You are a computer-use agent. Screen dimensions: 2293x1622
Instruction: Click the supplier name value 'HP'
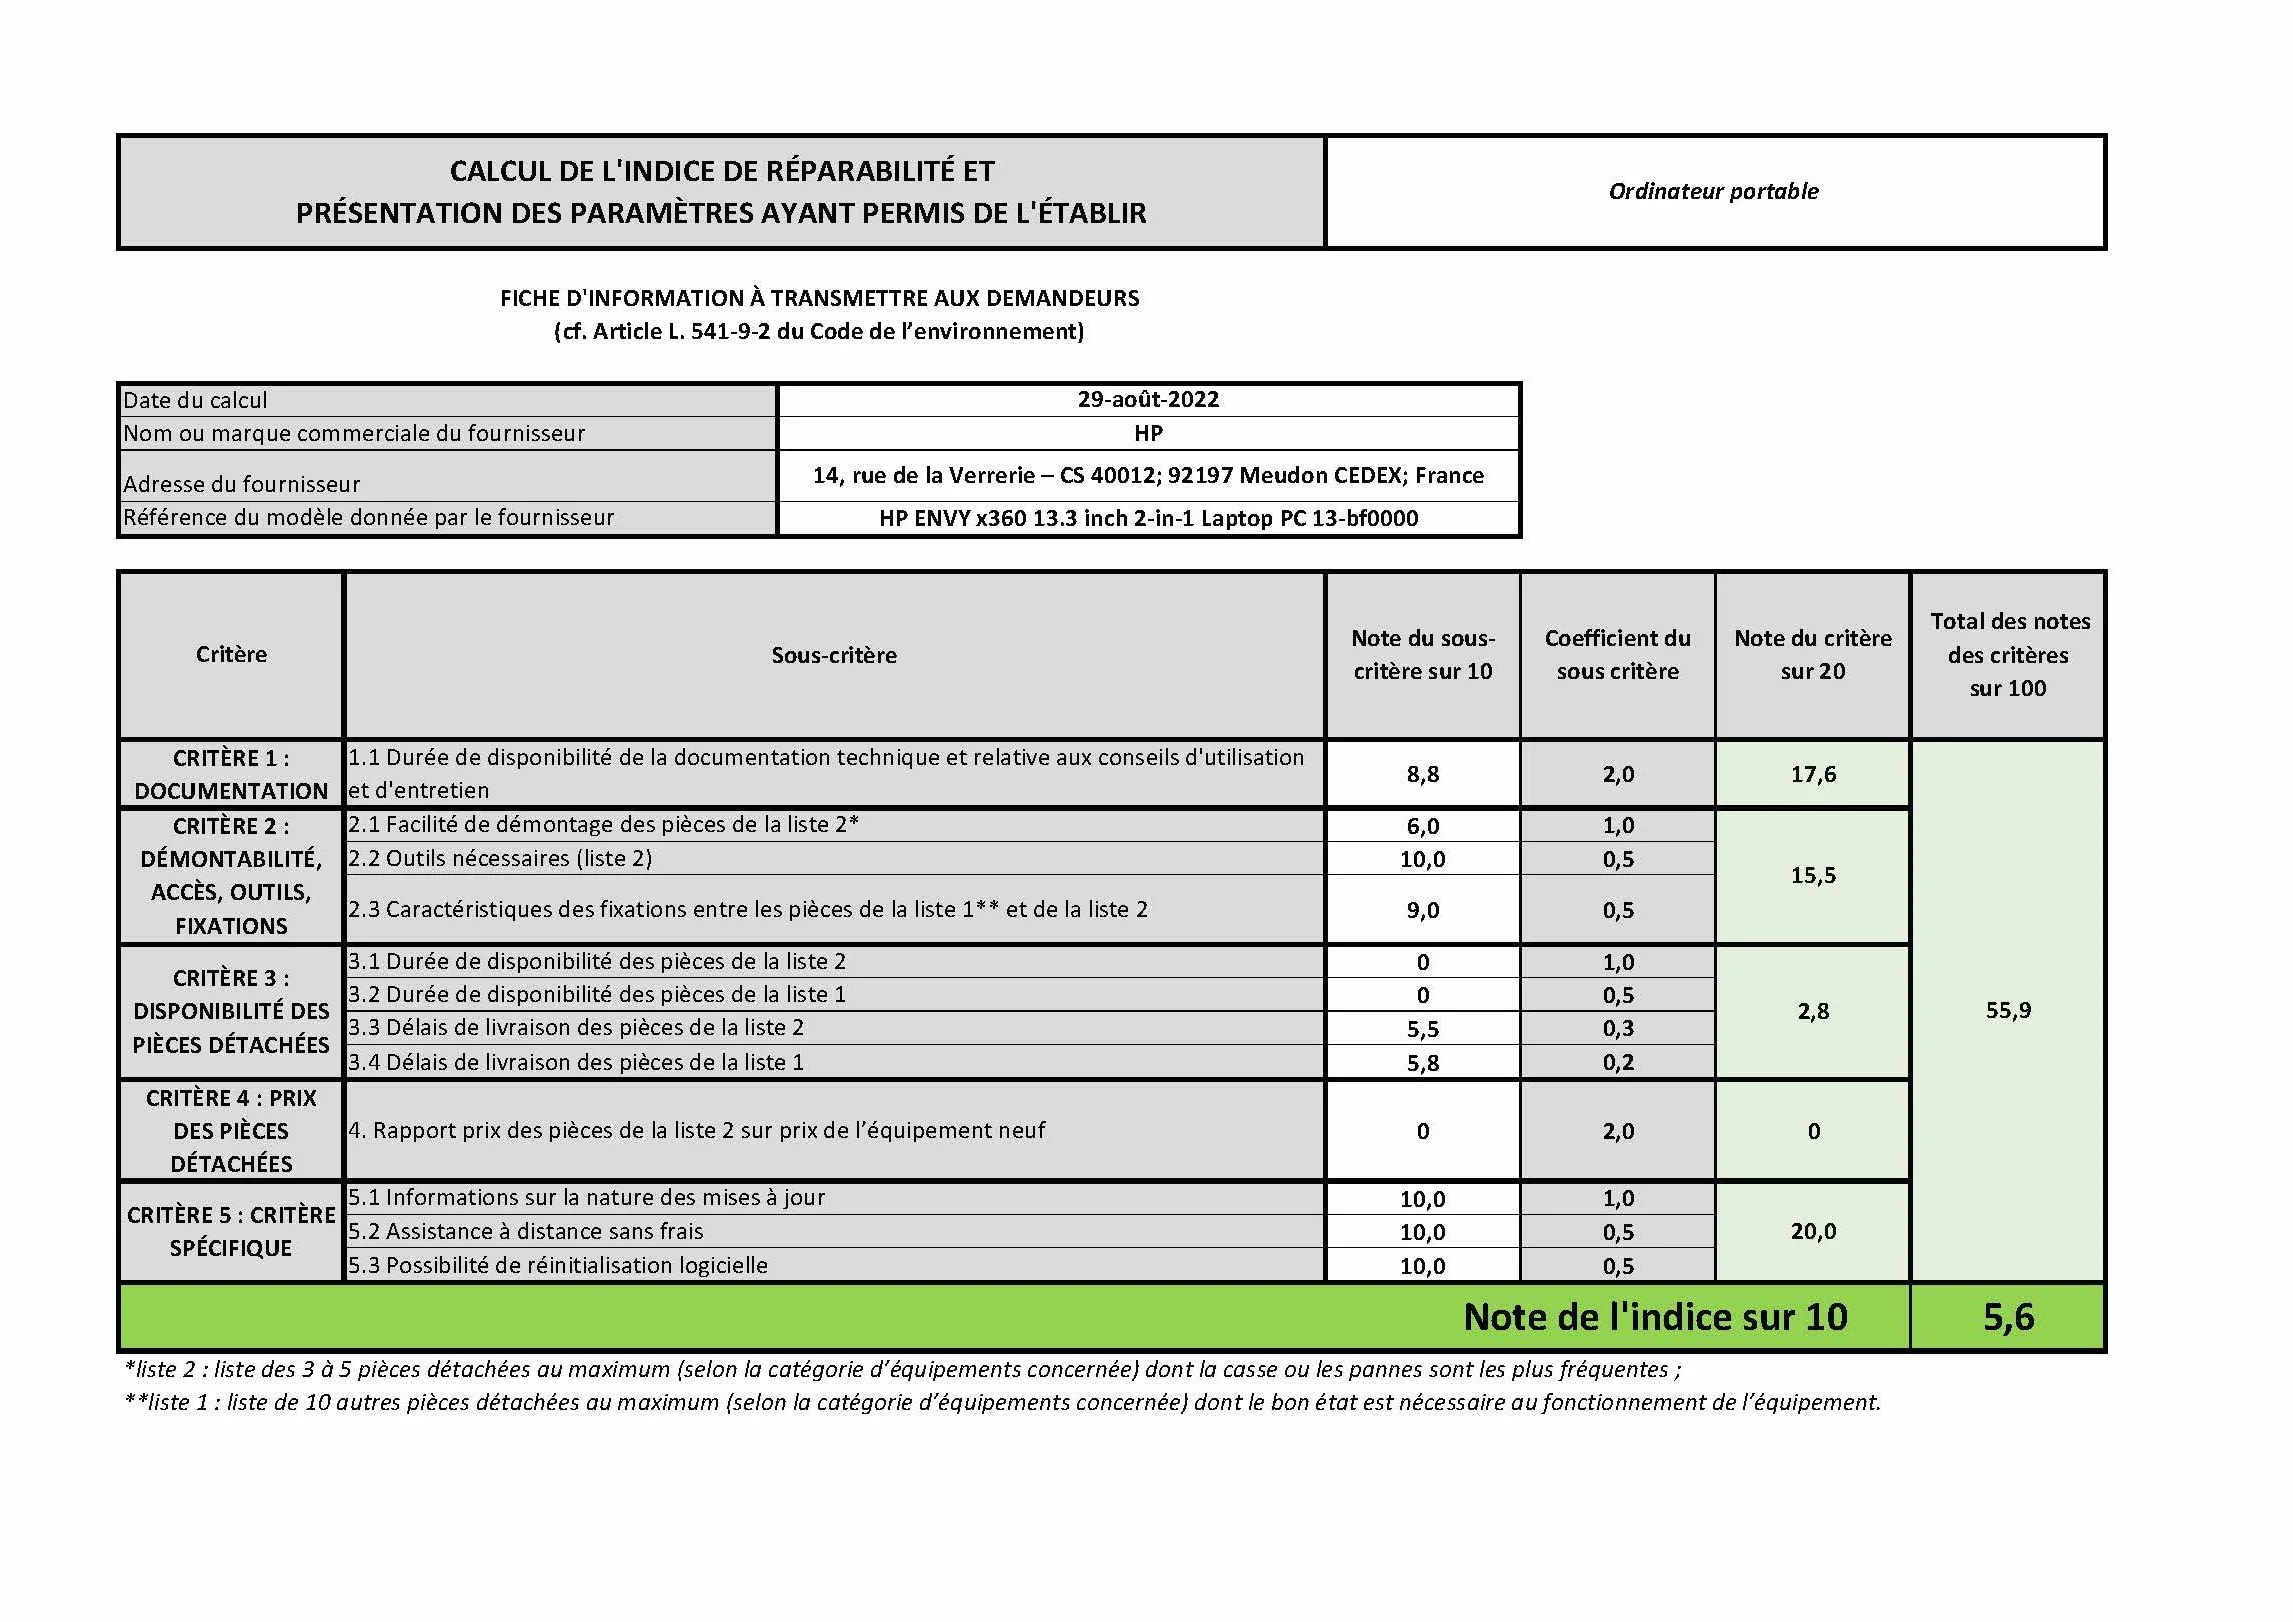point(1148,433)
